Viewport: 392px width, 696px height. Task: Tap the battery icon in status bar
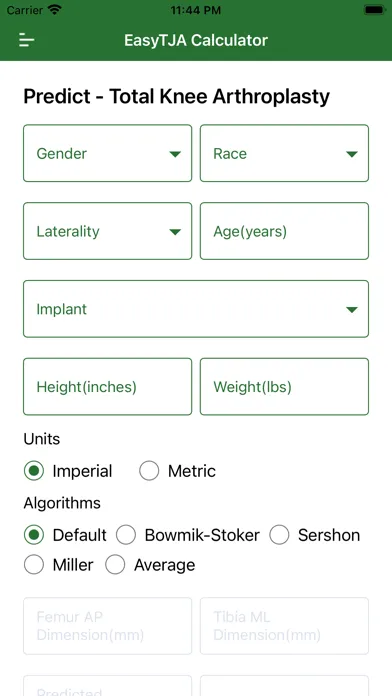click(x=375, y=10)
